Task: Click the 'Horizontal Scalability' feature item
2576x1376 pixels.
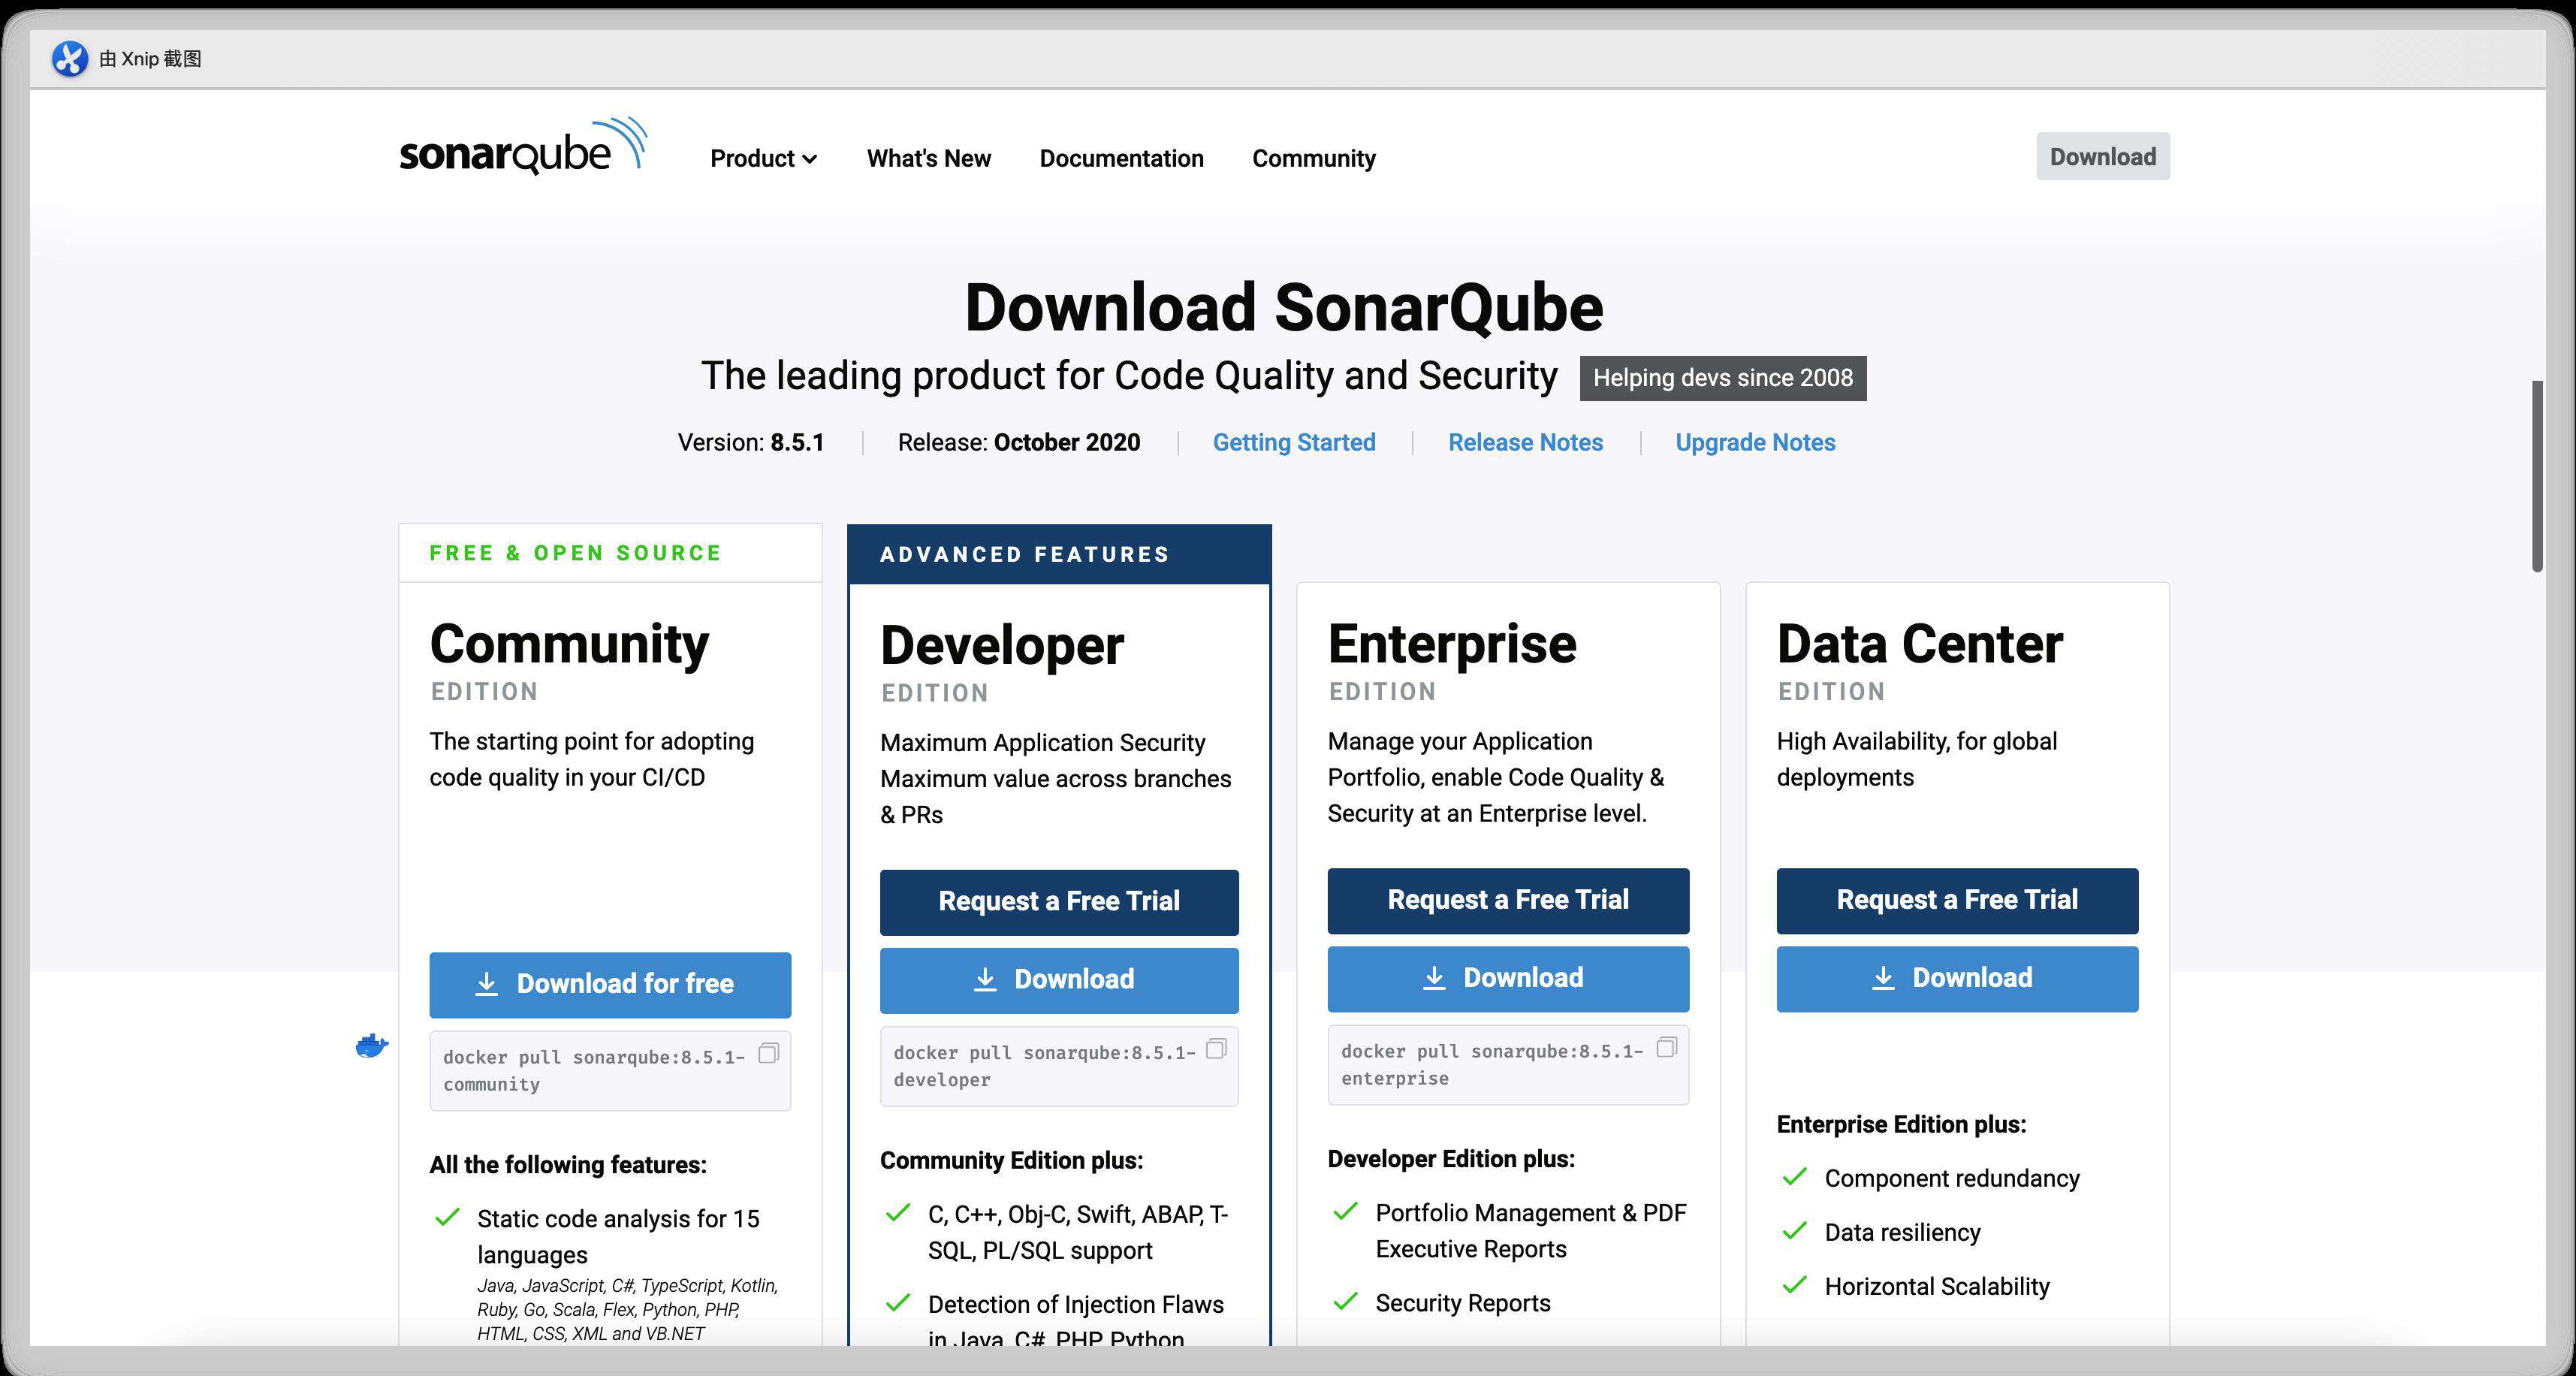Action: [x=1936, y=1286]
